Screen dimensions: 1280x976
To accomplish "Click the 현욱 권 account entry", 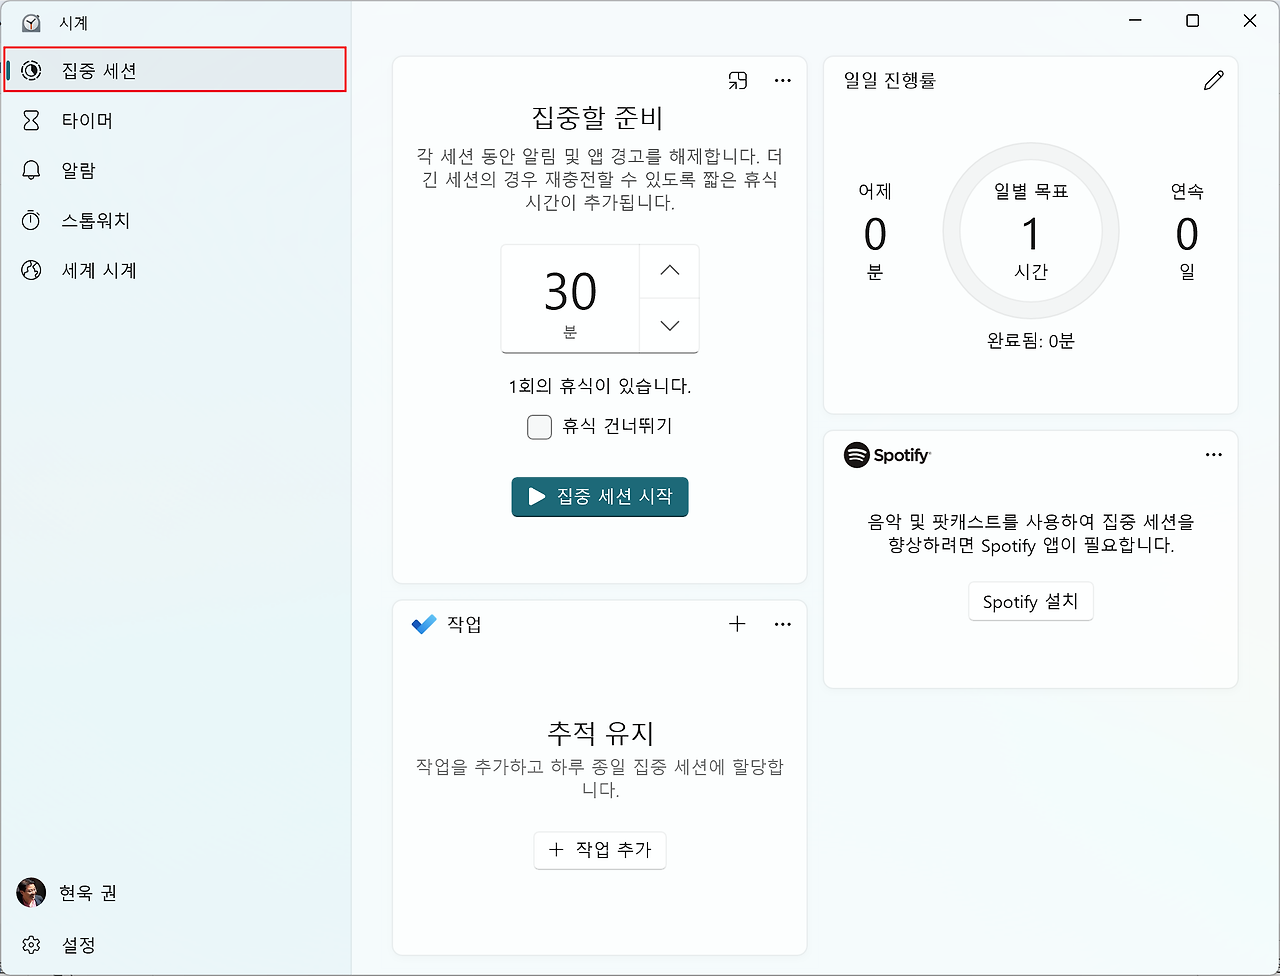I will coord(66,893).
